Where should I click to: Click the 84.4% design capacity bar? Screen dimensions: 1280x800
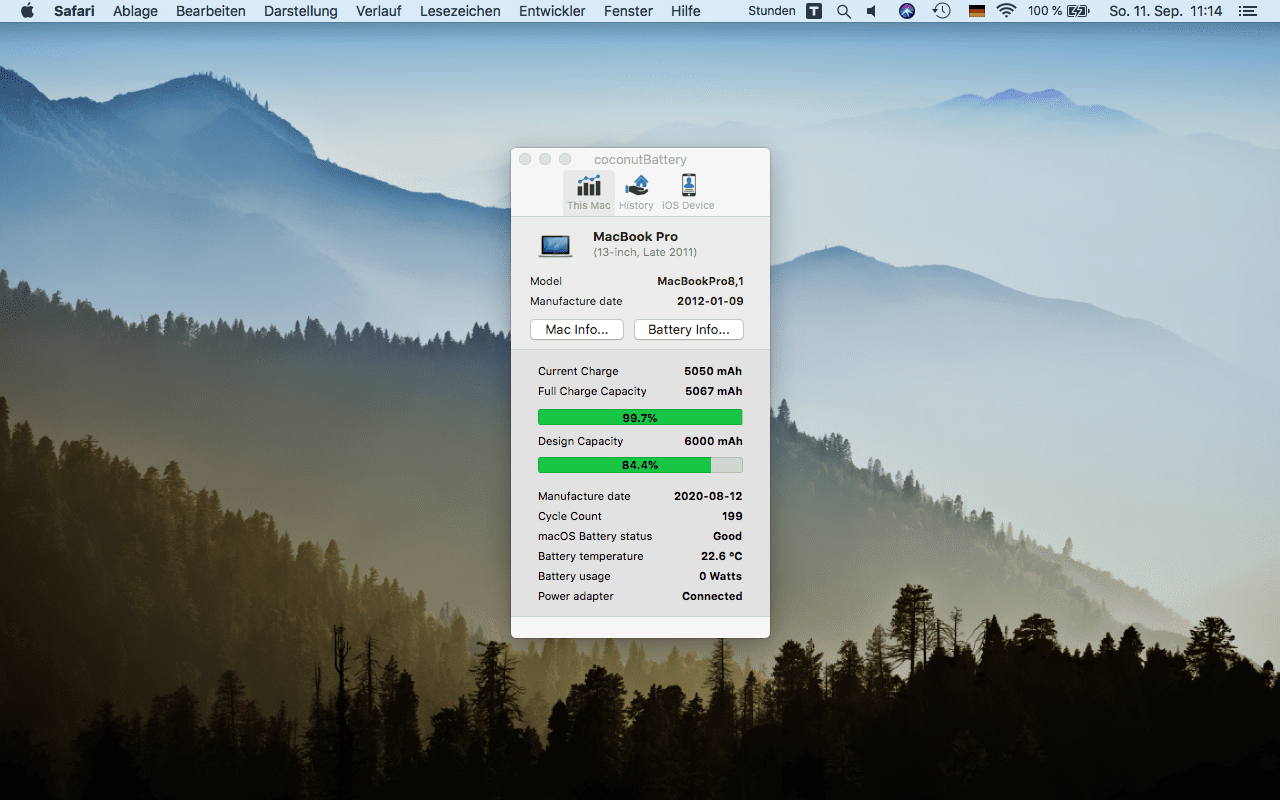[640, 465]
